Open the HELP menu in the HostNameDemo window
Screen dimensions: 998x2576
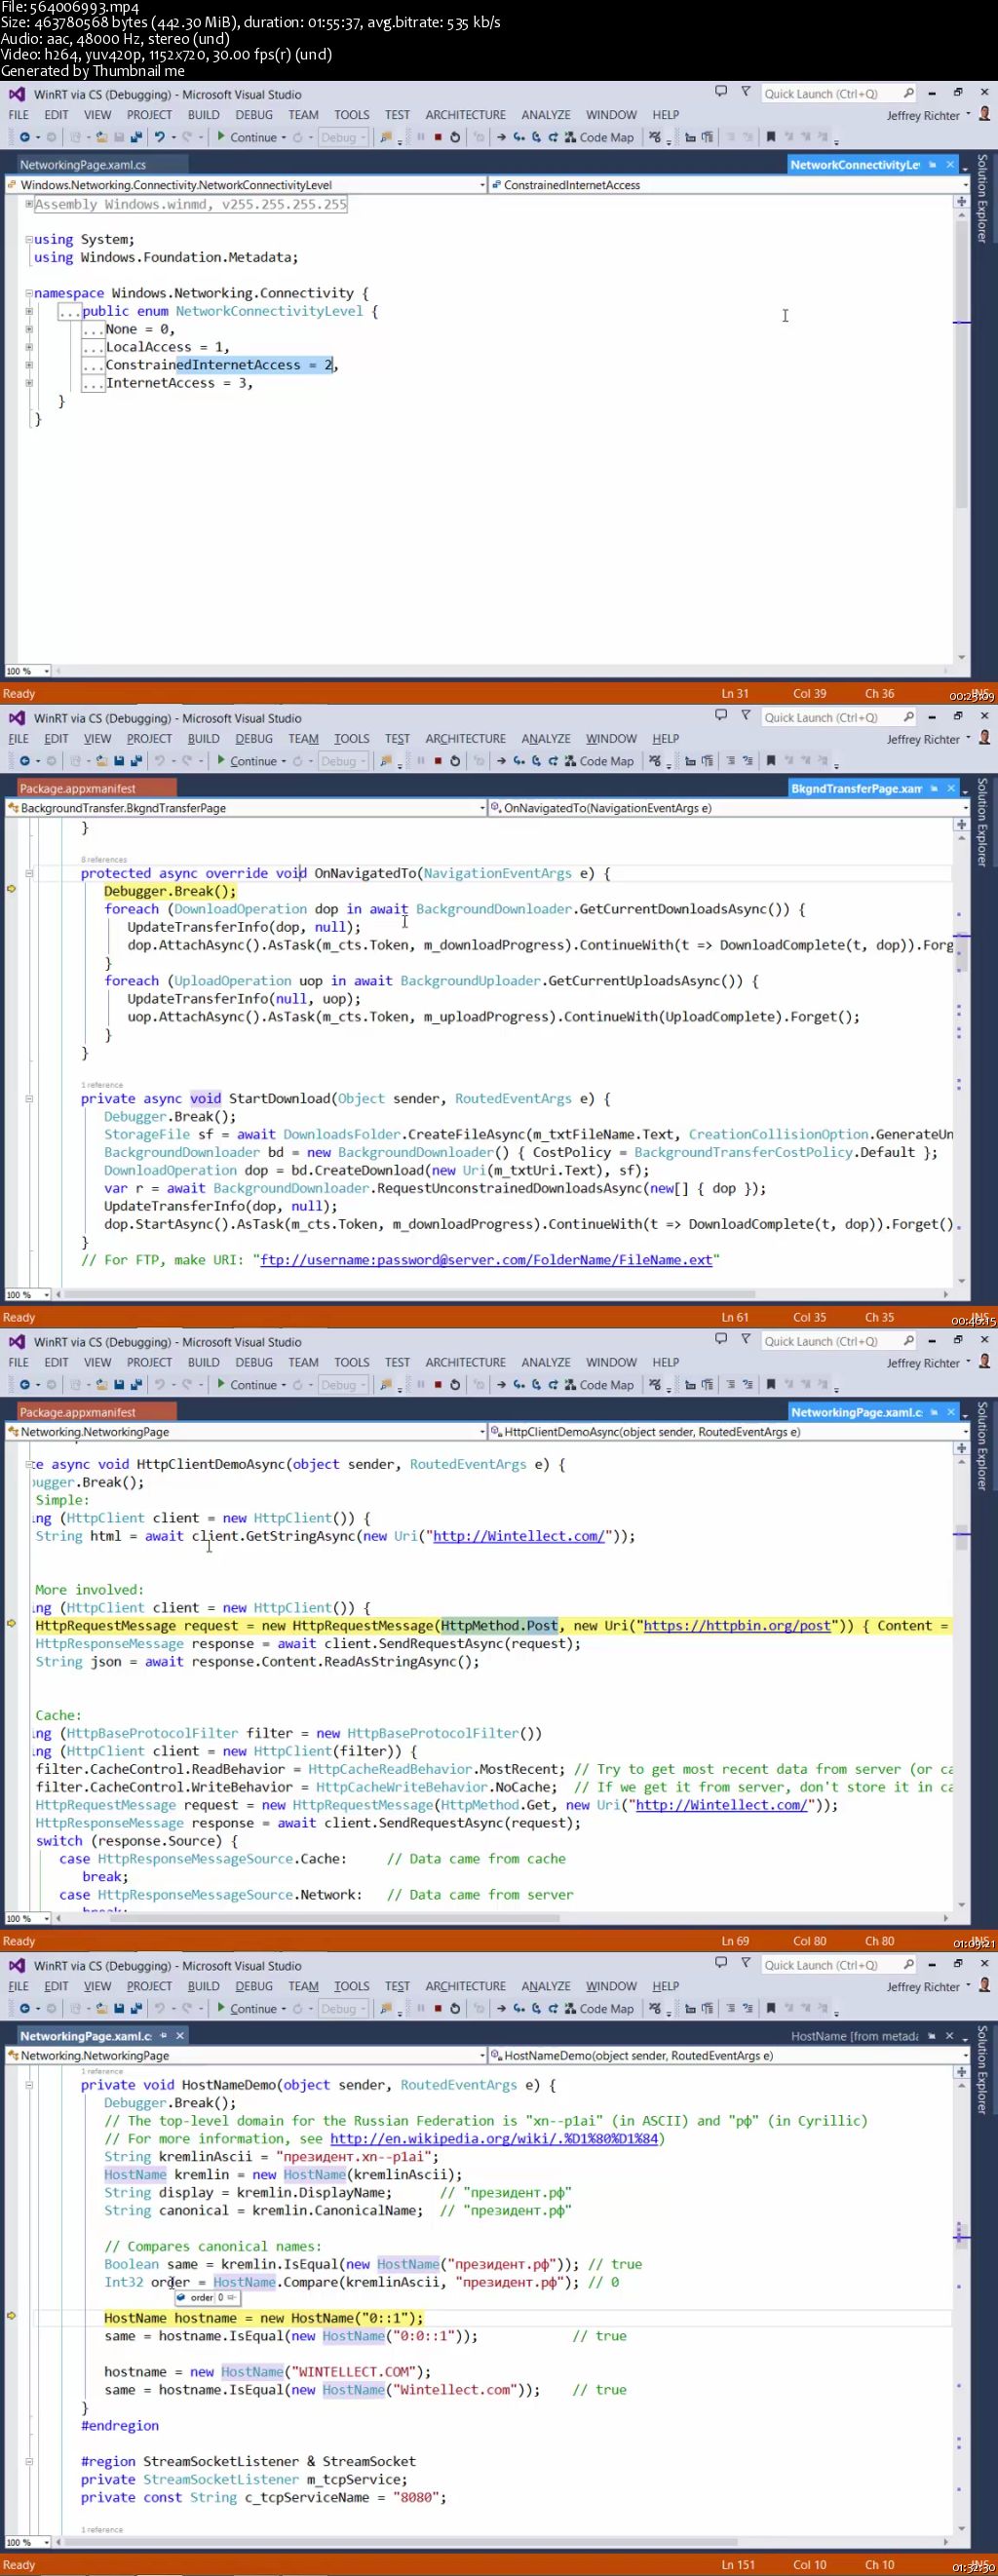tap(666, 1987)
